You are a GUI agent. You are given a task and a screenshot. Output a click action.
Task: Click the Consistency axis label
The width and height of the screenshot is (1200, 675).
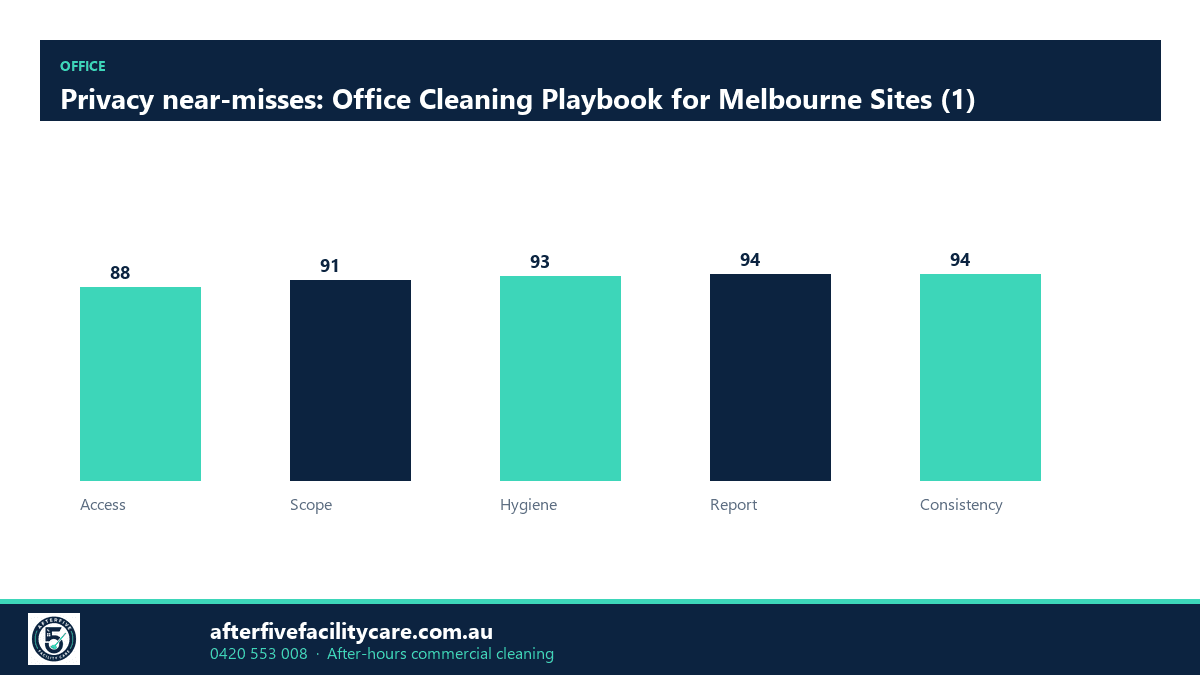pyautogui.click(x=961, y=505)
